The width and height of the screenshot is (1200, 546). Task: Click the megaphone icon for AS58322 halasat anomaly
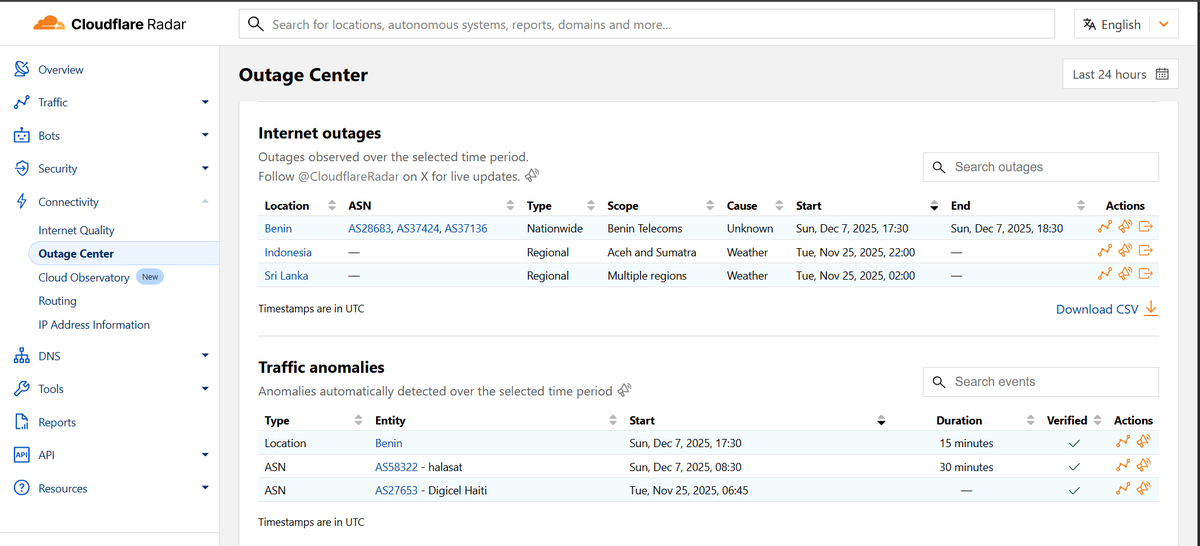click(1144, 466)
